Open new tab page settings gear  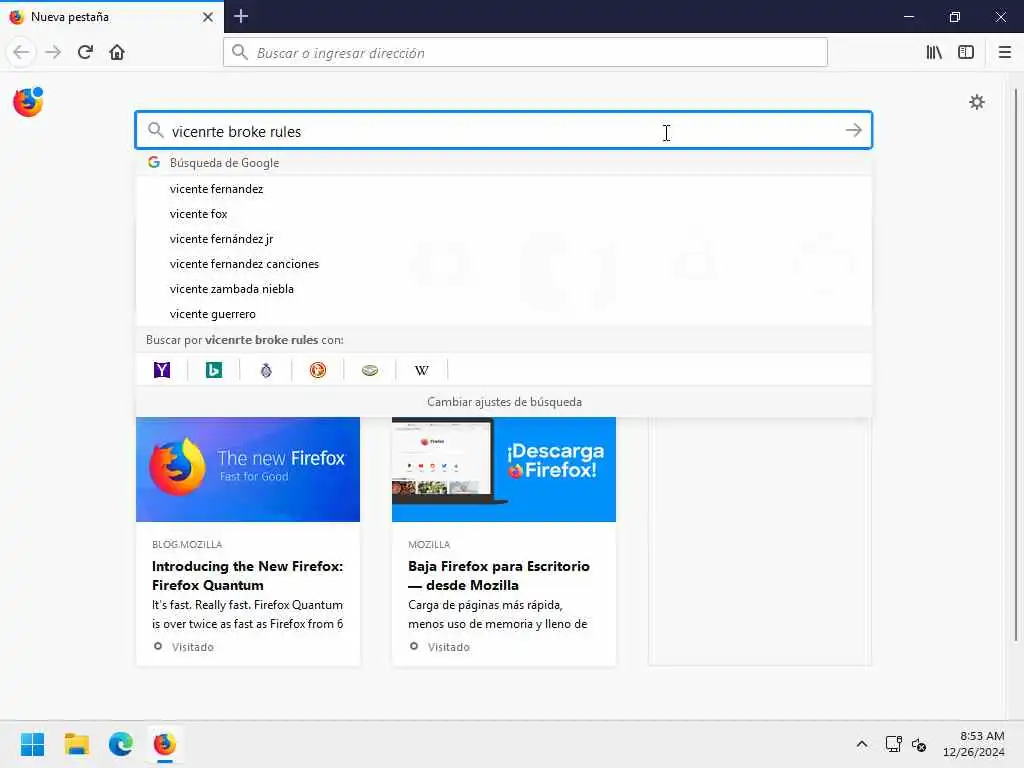tap(976, 102)
